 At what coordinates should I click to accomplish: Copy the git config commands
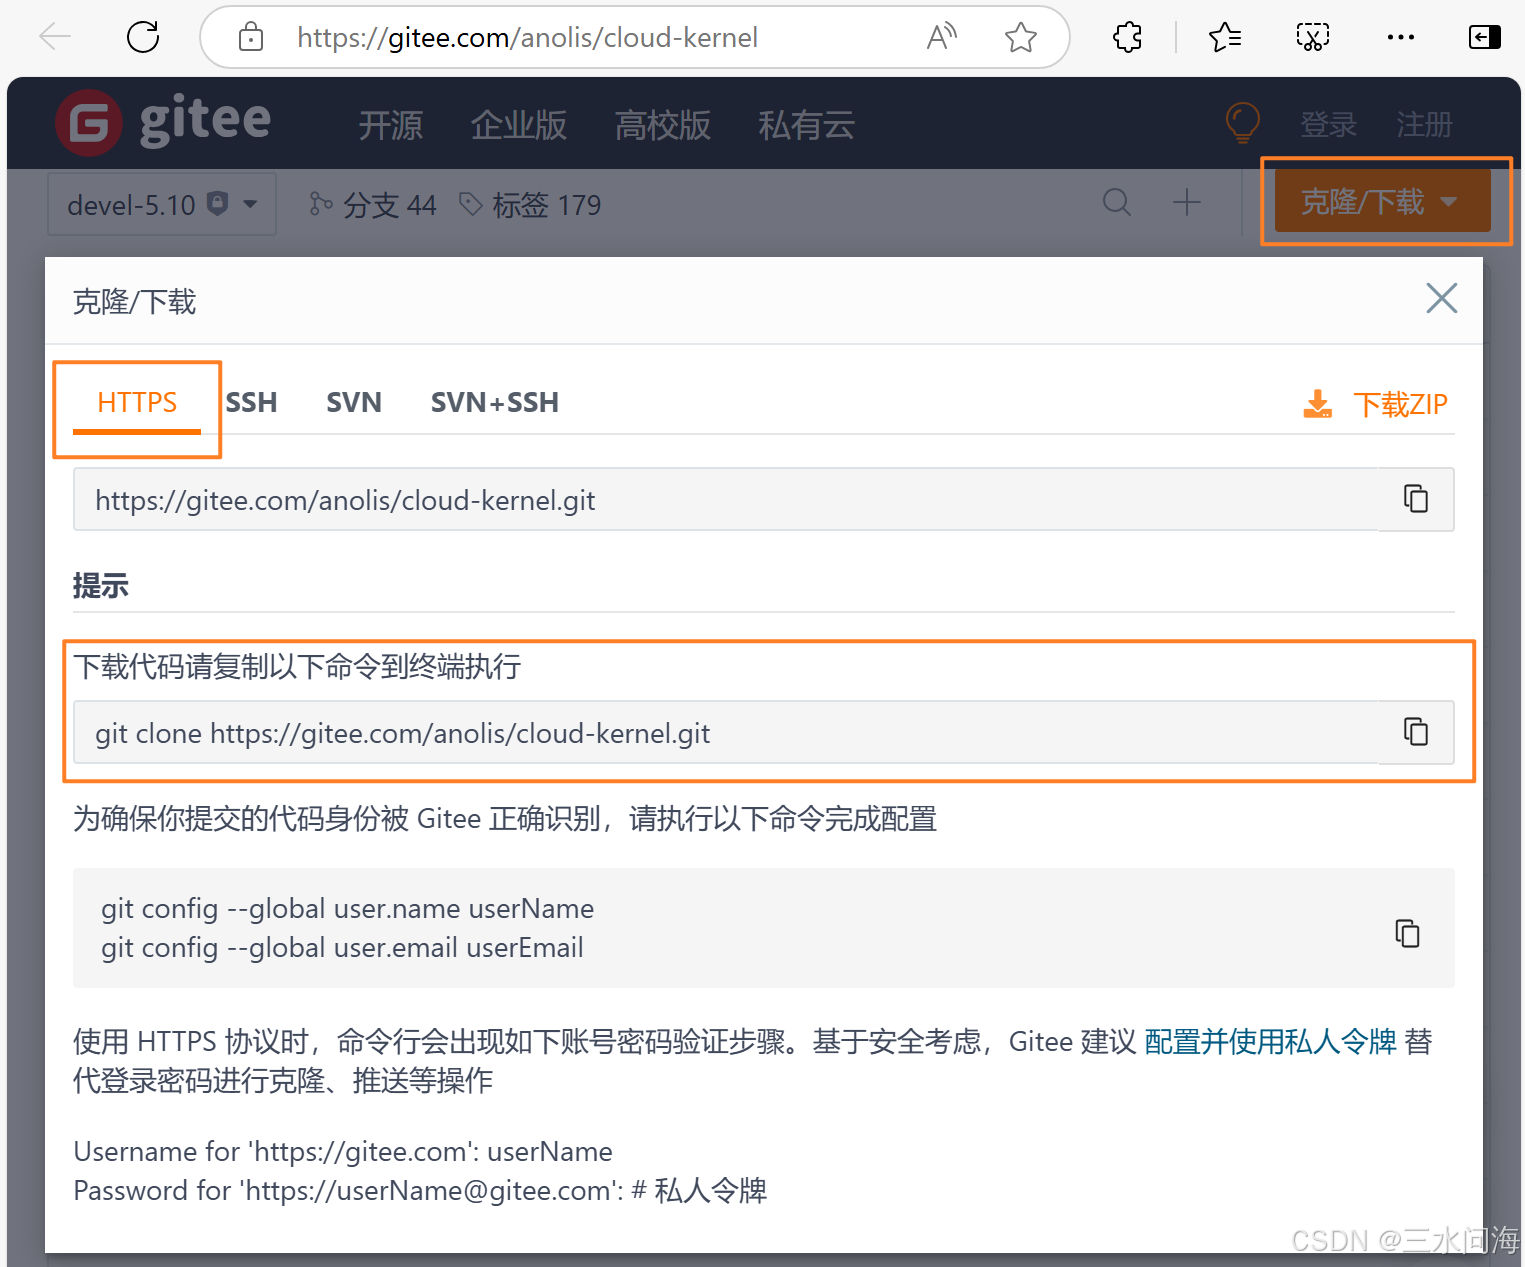(x=1407, y=932)
